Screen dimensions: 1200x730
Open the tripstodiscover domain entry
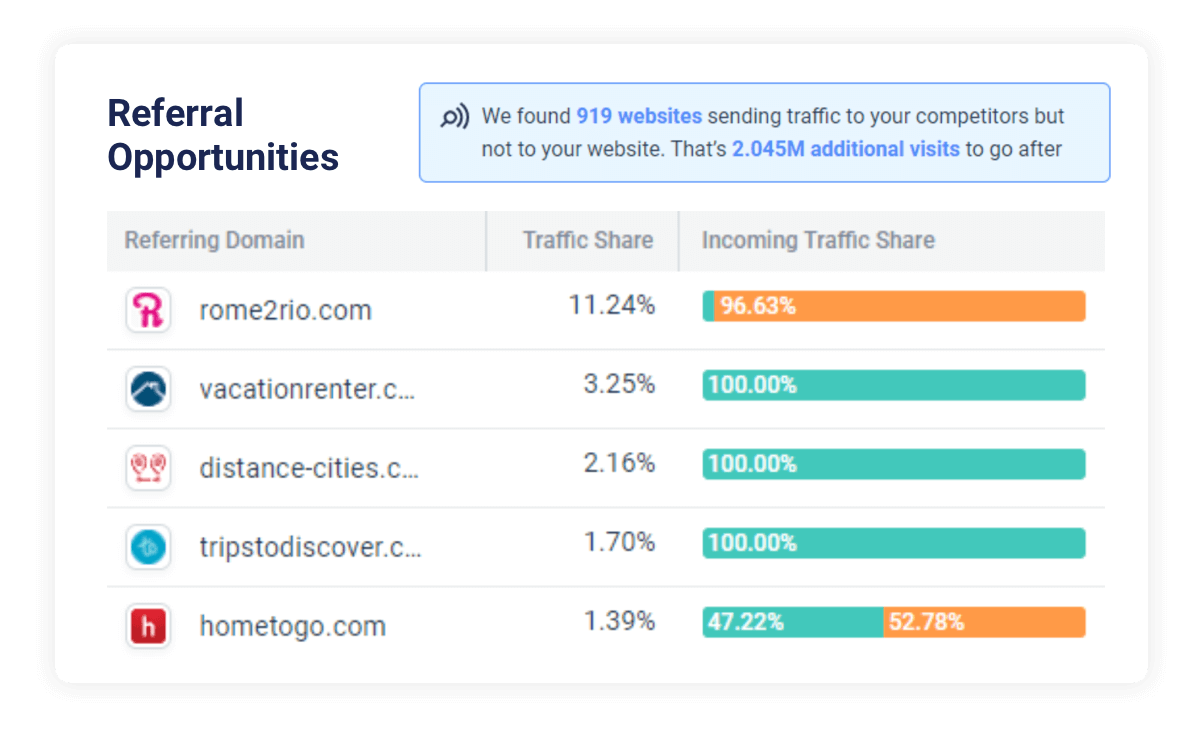(x=311, y=547)
